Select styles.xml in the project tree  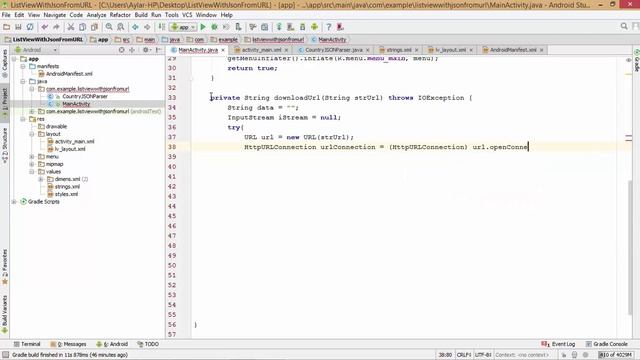(66, 194)
